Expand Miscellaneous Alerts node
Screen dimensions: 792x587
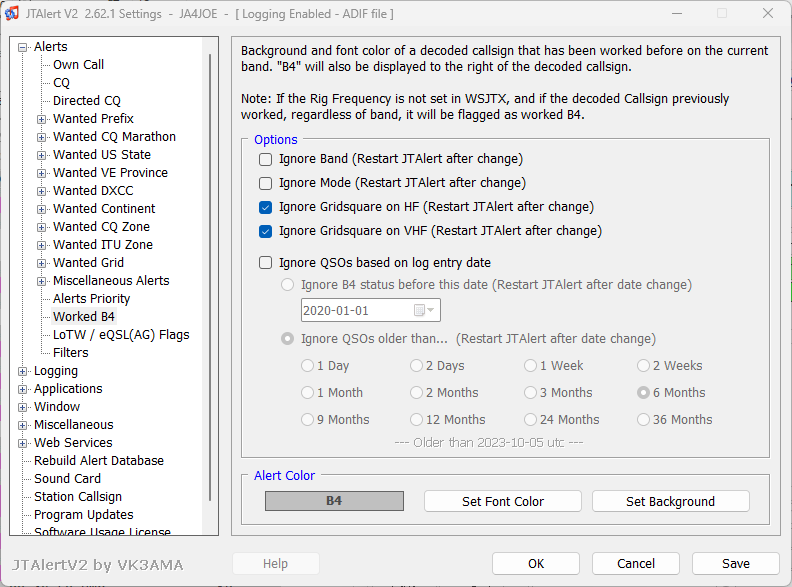[x=41, y=281]
